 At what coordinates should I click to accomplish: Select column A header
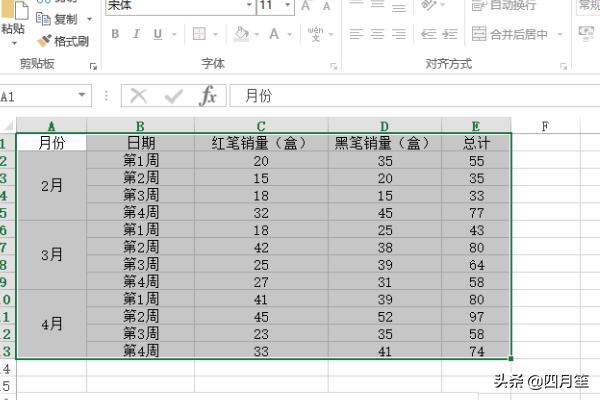point(52,126)
